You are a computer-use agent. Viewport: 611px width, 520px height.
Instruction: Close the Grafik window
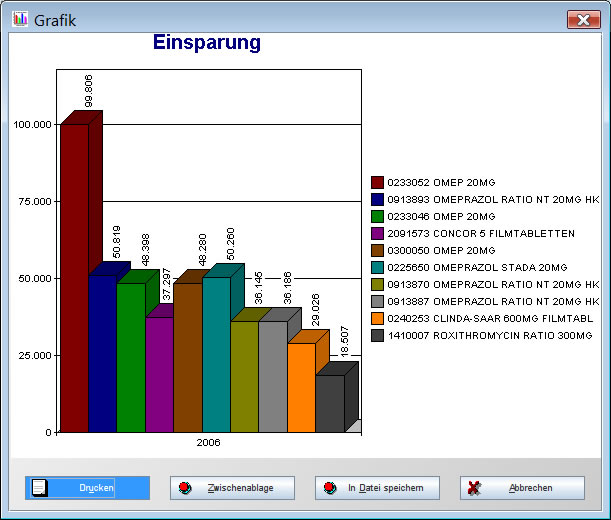click(x=582, y=20)
